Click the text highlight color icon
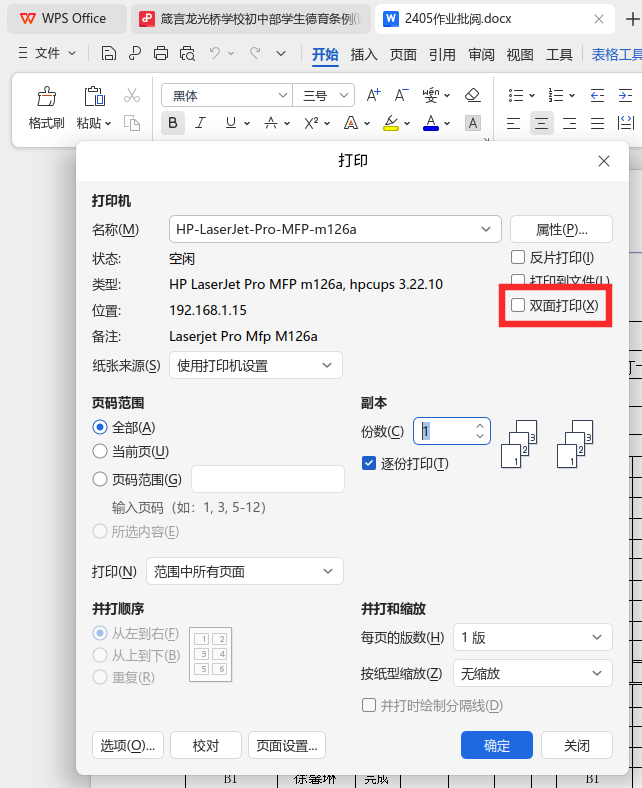The width and height of the screenshot is (642, 788). (x=391, y=123)
